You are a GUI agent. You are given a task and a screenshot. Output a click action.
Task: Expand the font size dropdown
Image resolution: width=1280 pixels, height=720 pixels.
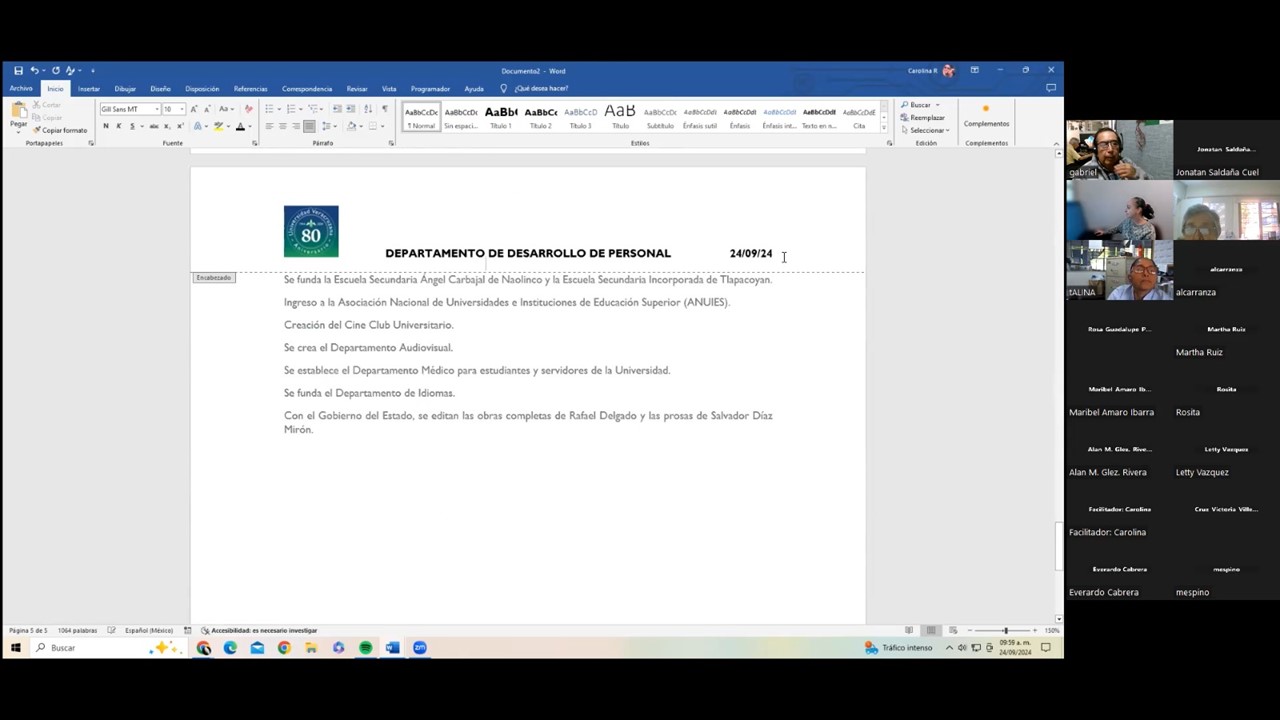tap(181, 109)
